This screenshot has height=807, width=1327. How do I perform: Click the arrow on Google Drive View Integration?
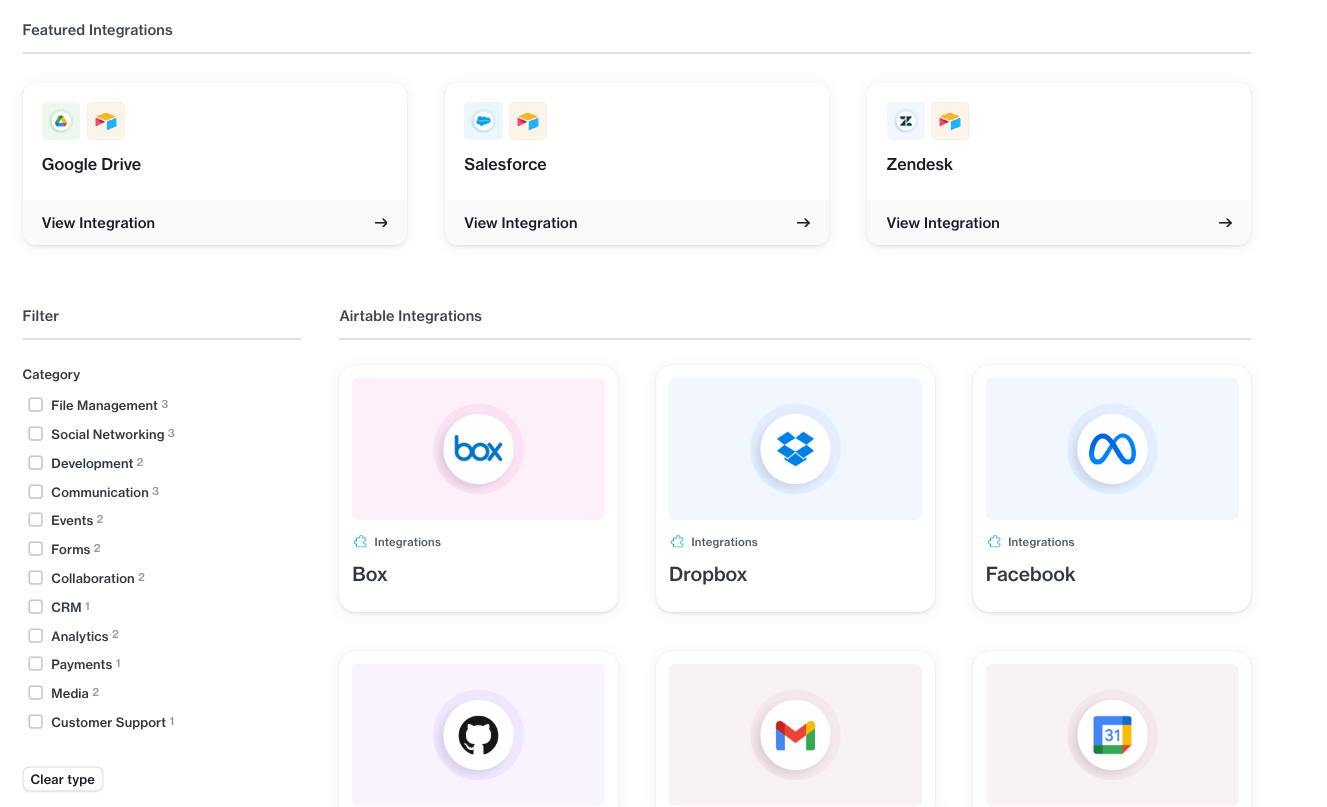(x=381, y=223)
